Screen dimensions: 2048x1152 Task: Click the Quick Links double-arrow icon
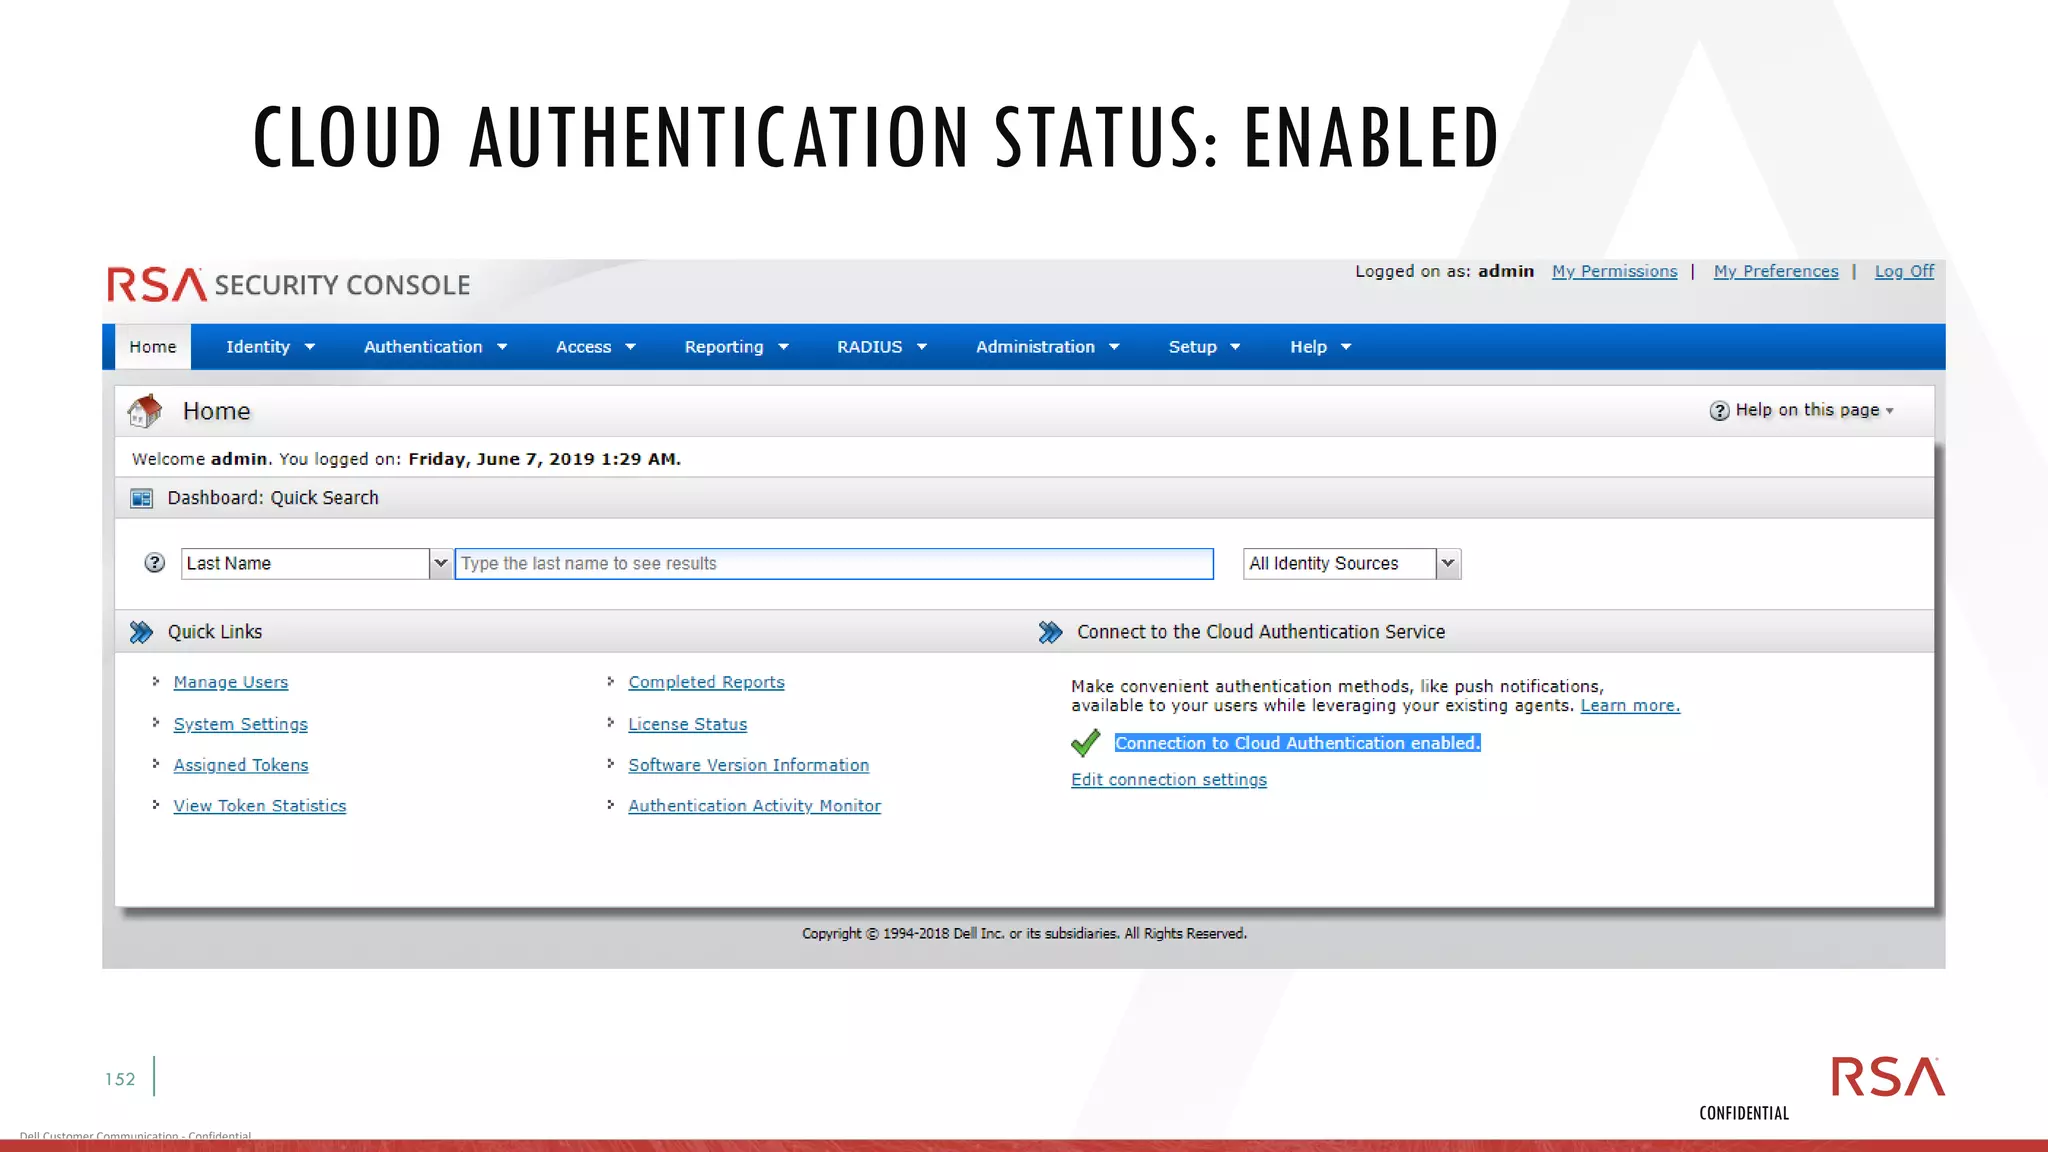click(141, 632)
